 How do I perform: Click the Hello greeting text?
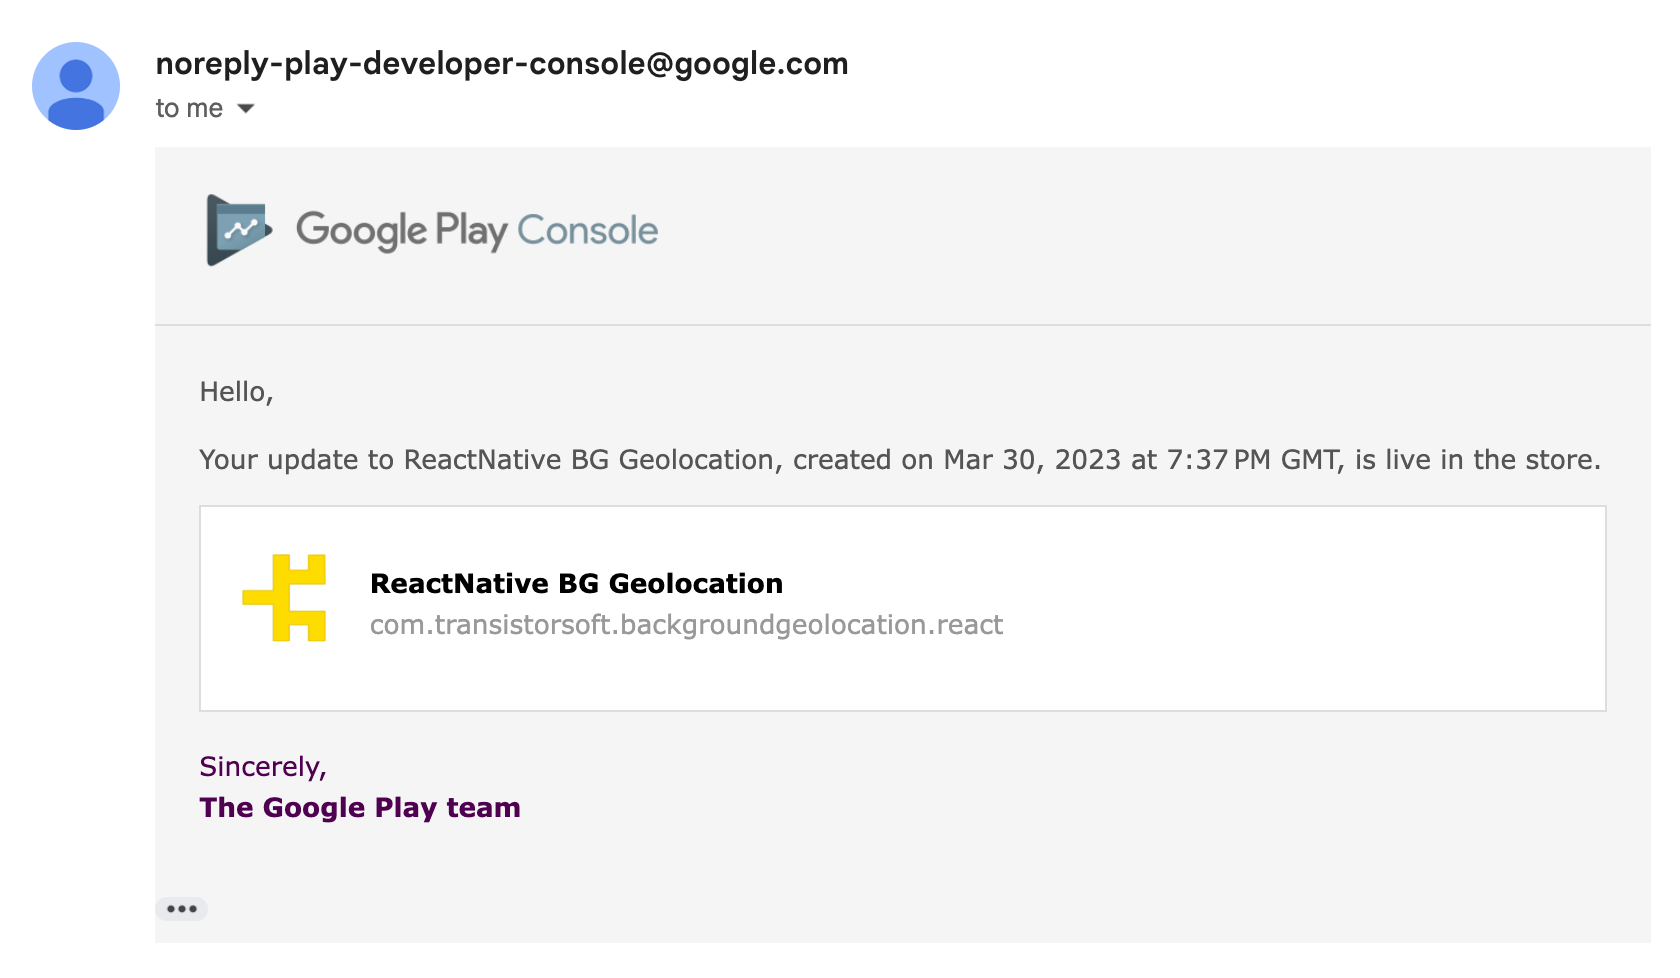(x=236, y=391)
